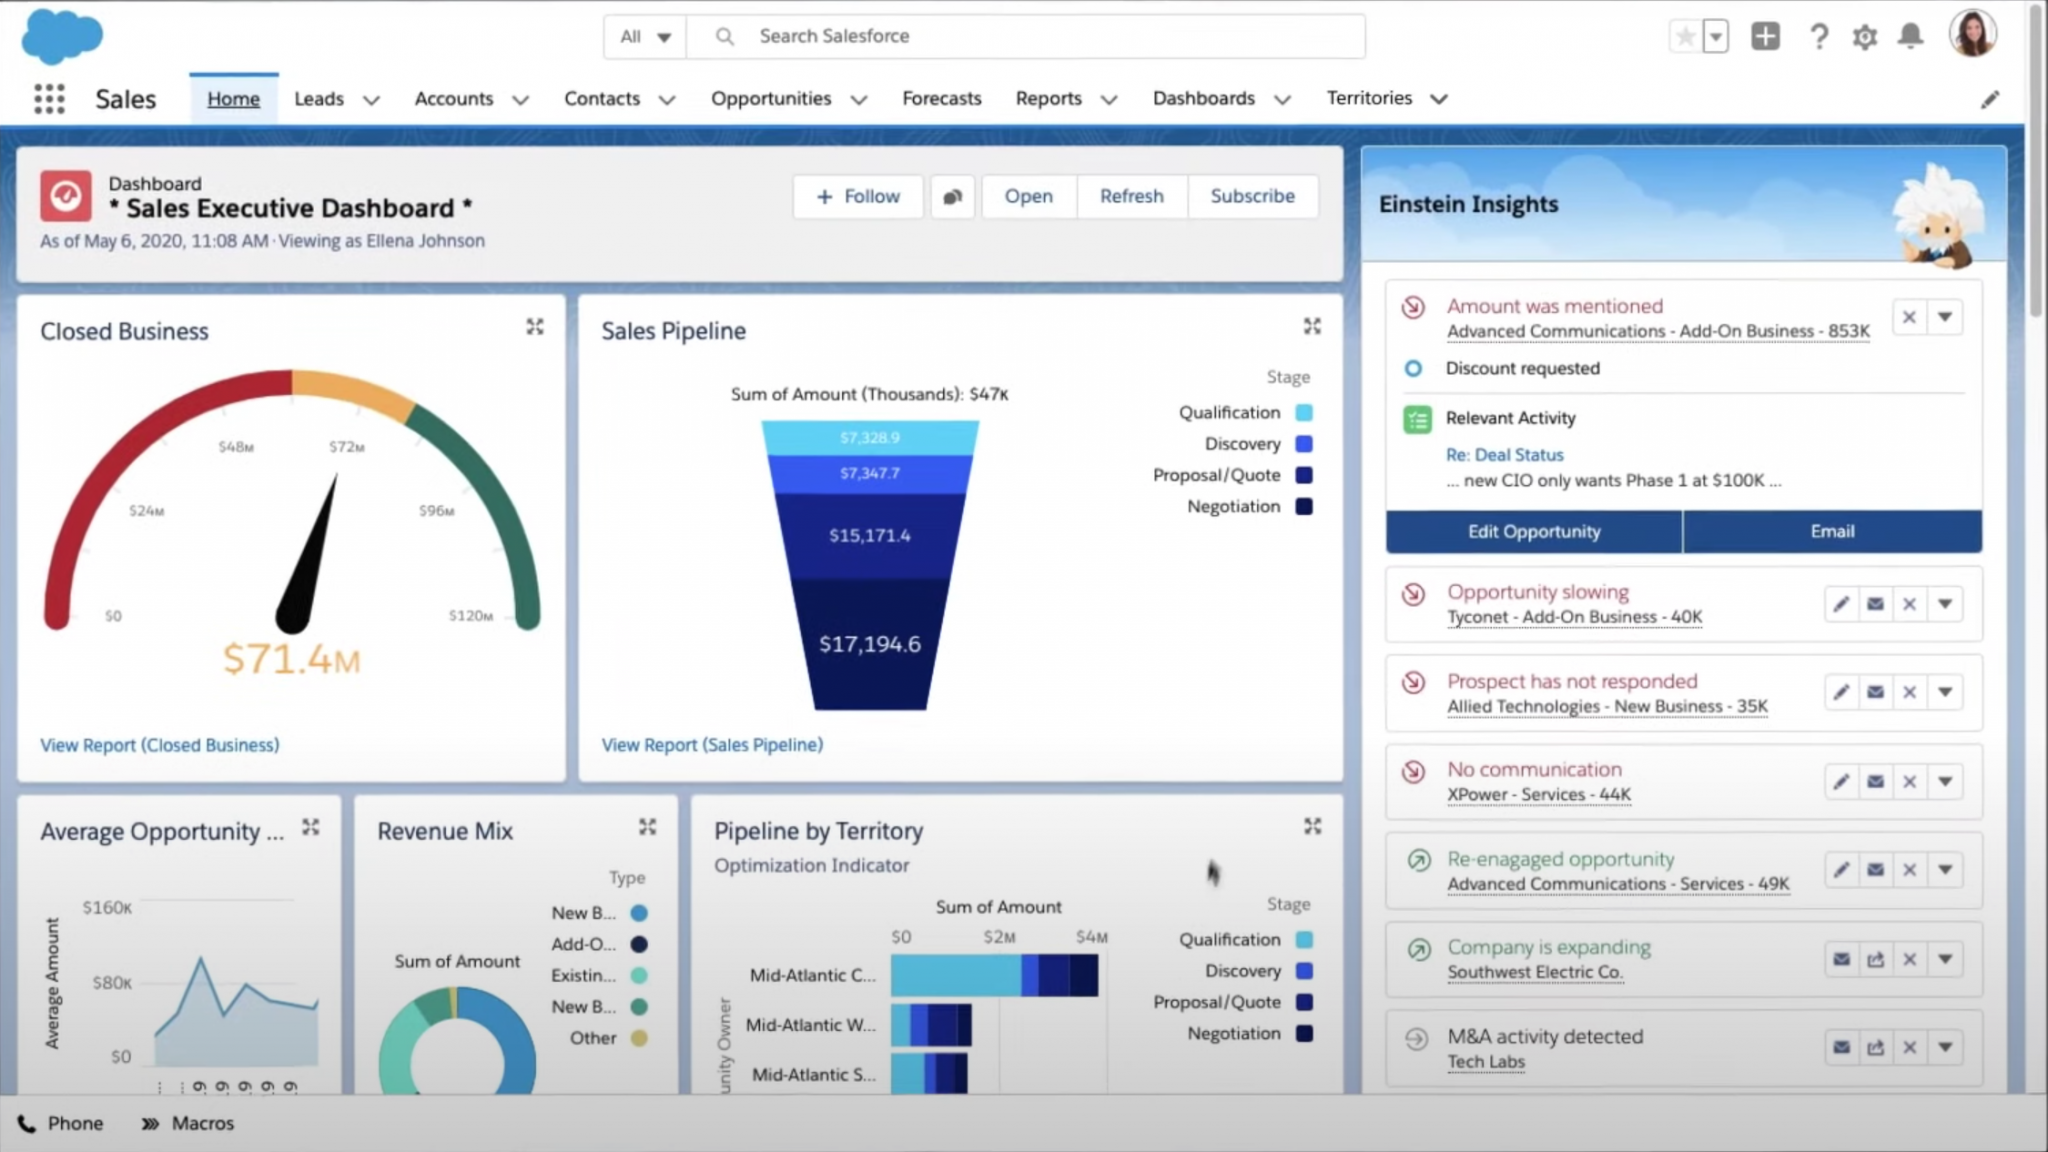Screen dimensions: 2048x1152
Task: Toggle the favorites star icon
Action: [x=1685, y=37]
